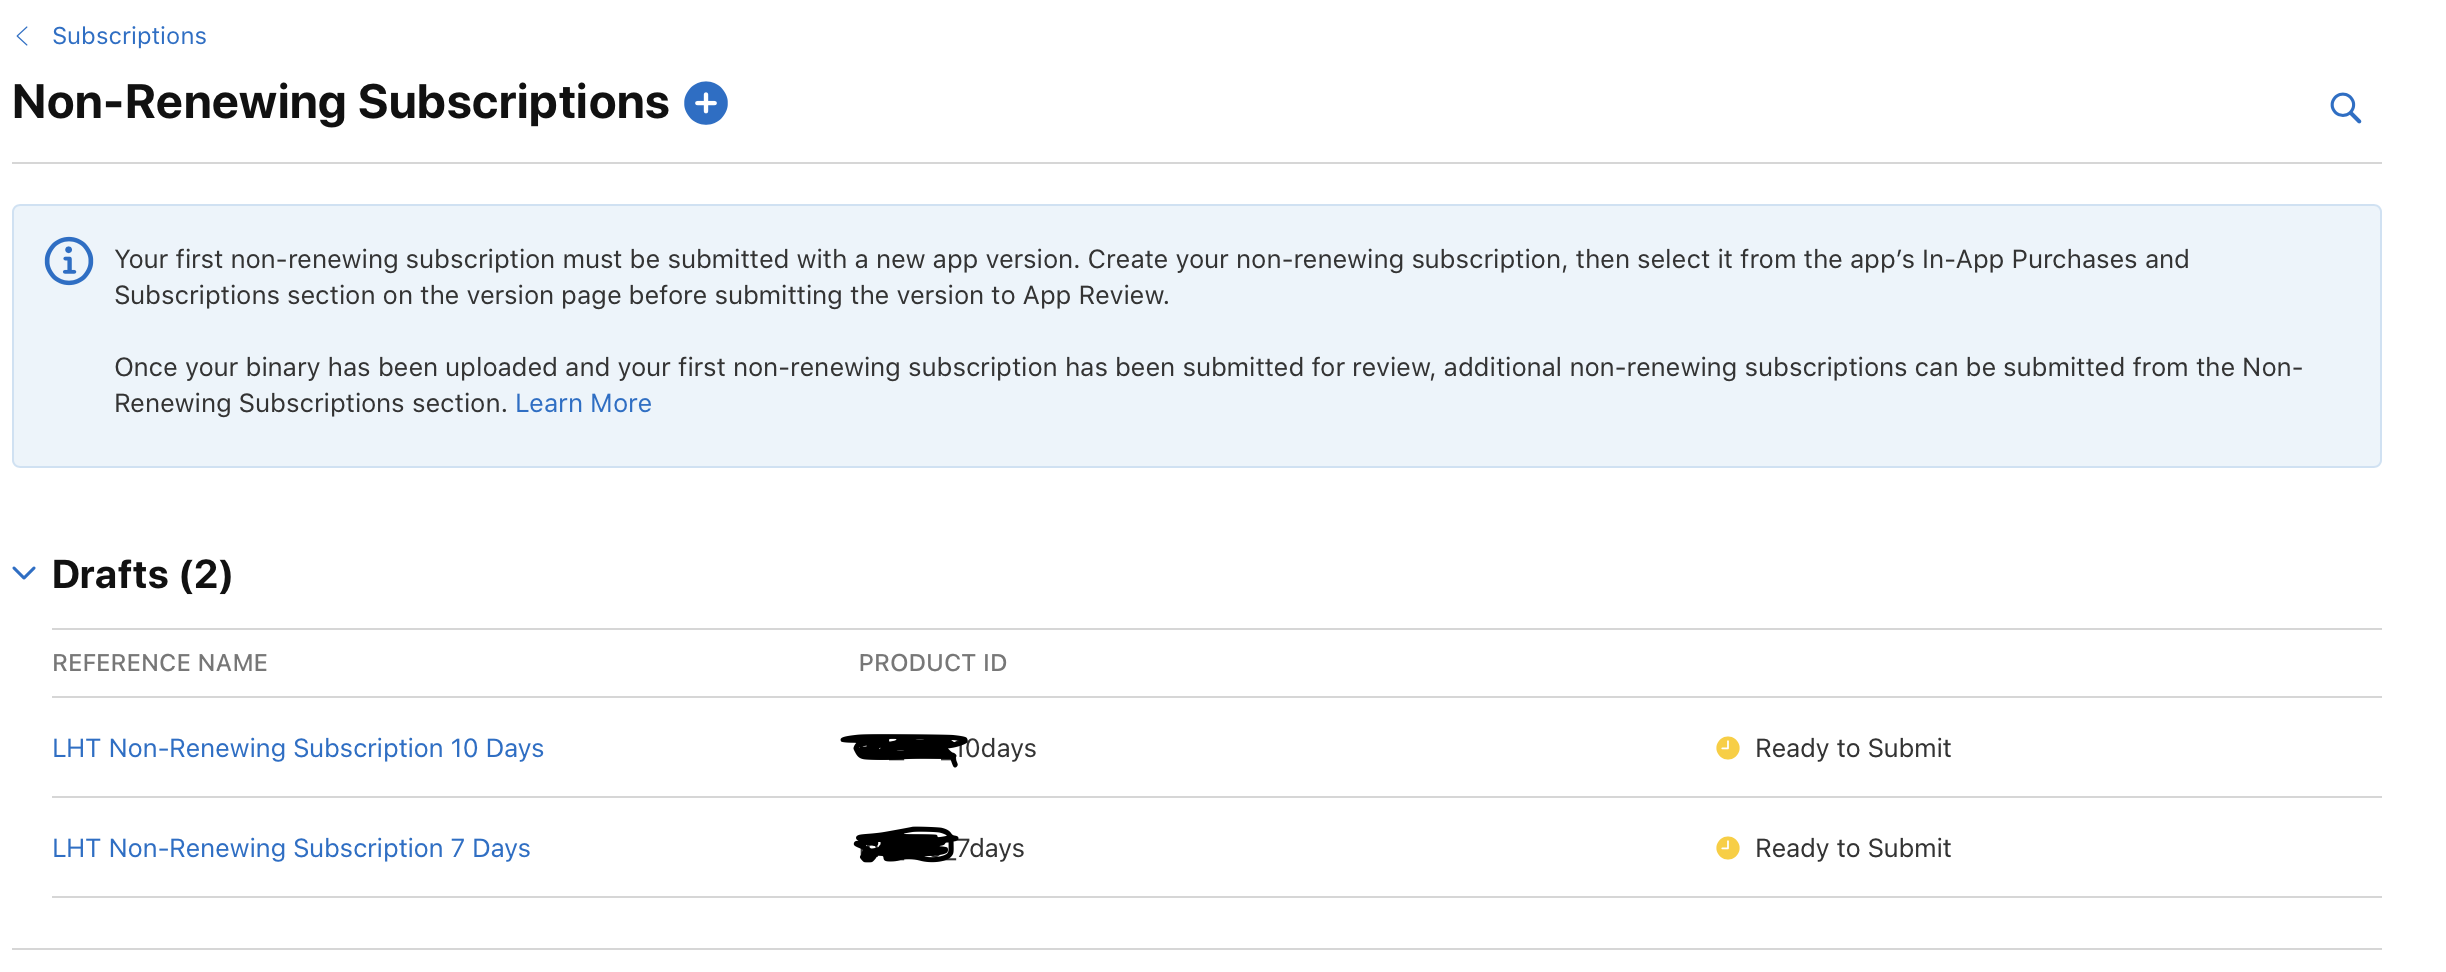The image size is (2446, 972).
Task: Click the Ready to Submit status on first row
Action: tap(1854, 747)
